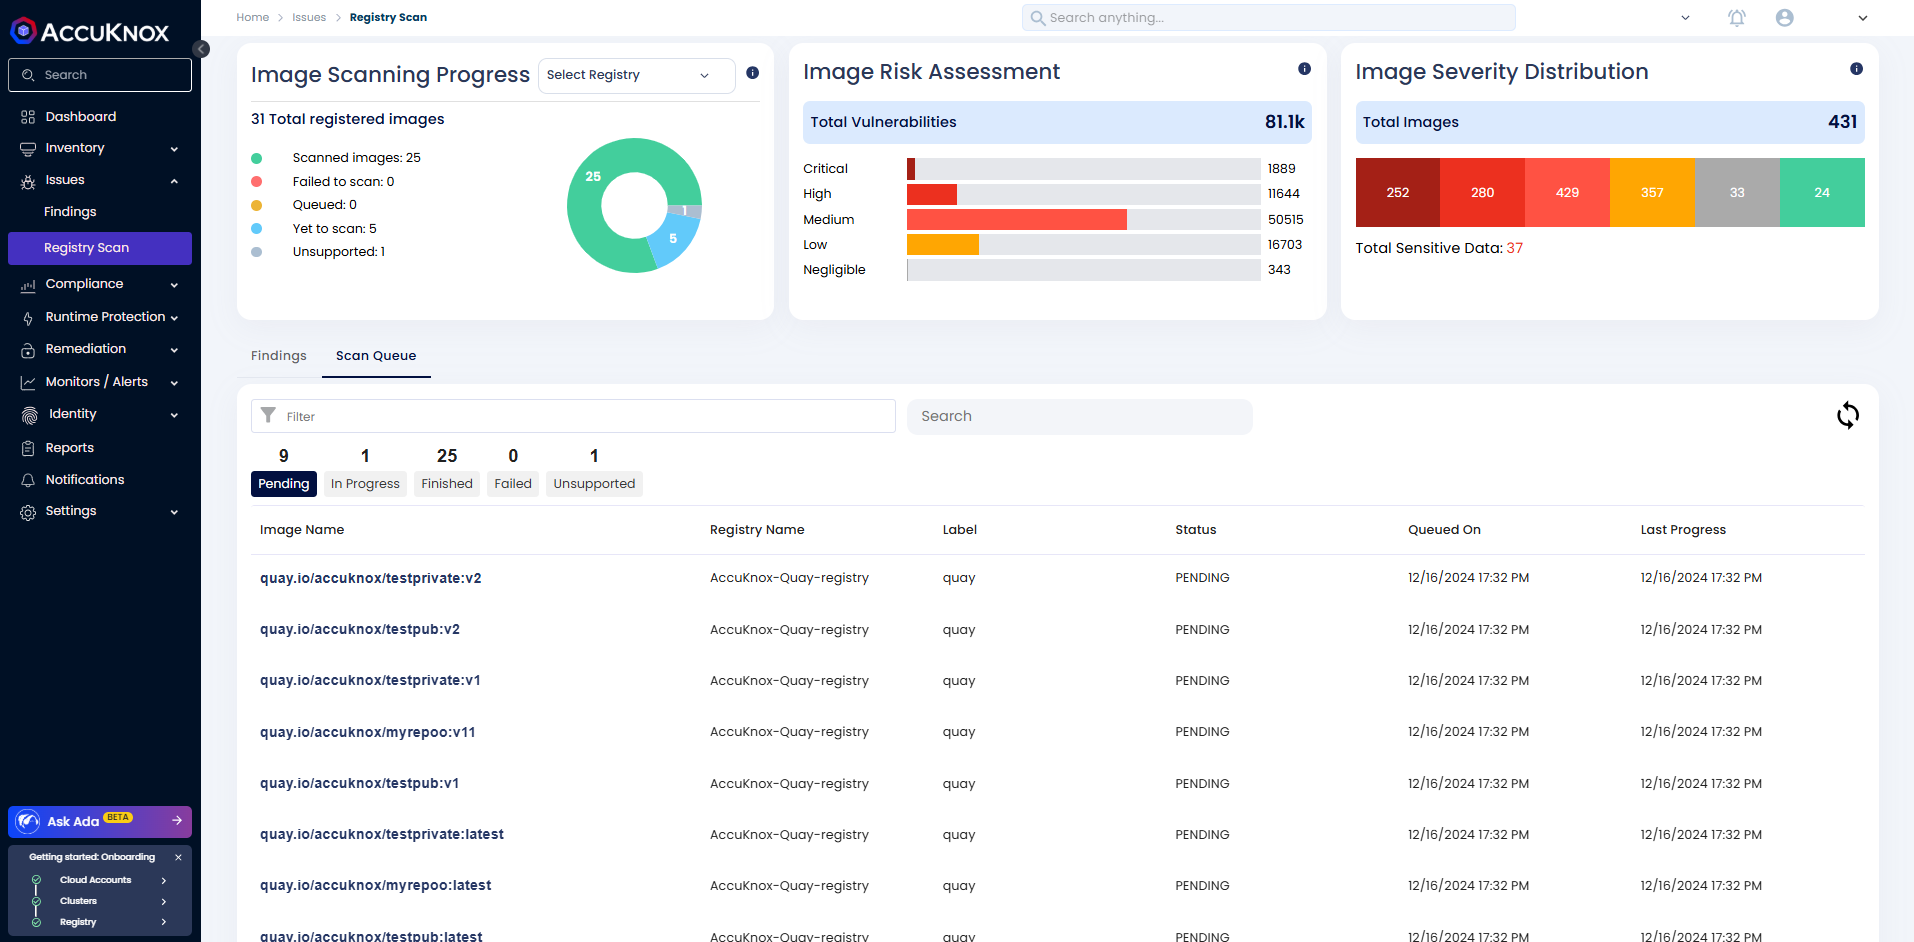Expand the Inventory menu chevron
This screenshot has width=1914, height=942.
[174, 149]
